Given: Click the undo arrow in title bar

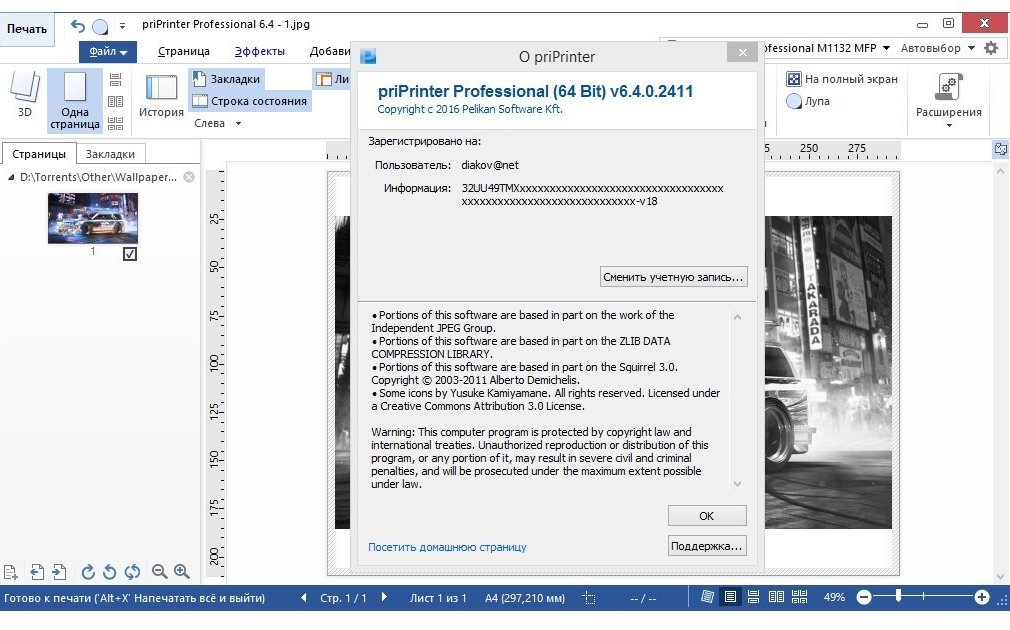Looking at the screenshot, I should tap(78, 26).
